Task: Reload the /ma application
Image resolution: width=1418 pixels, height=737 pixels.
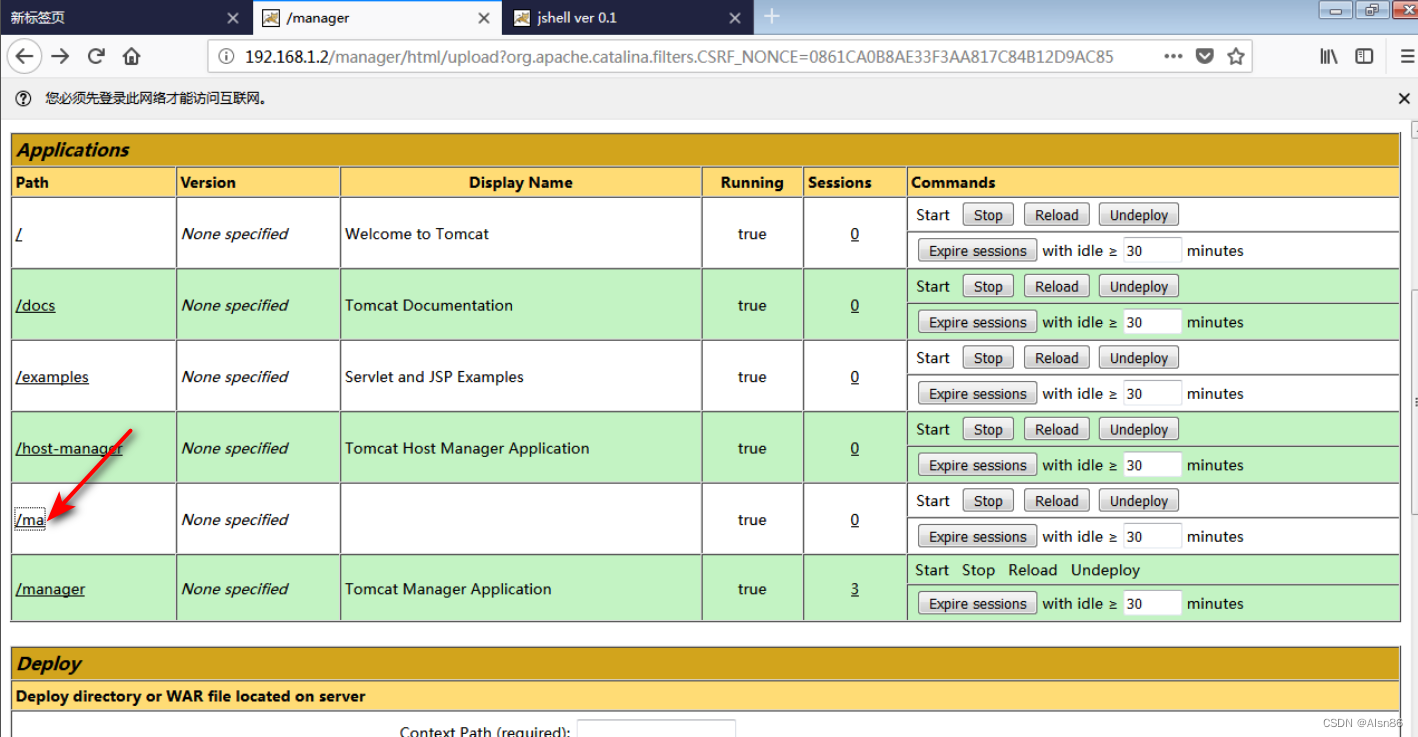Action: 1056,501
